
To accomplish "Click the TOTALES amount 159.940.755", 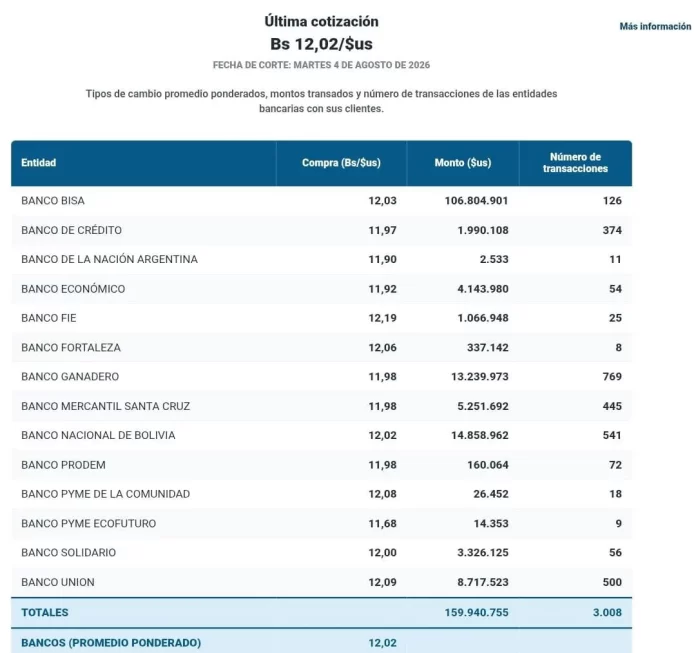I will coord(477,613).
